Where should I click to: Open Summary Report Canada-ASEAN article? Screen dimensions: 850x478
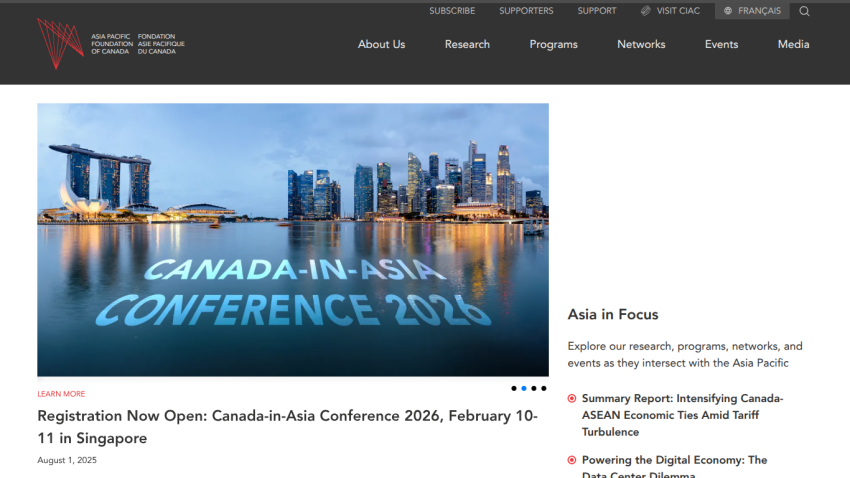tap(682, 415)
